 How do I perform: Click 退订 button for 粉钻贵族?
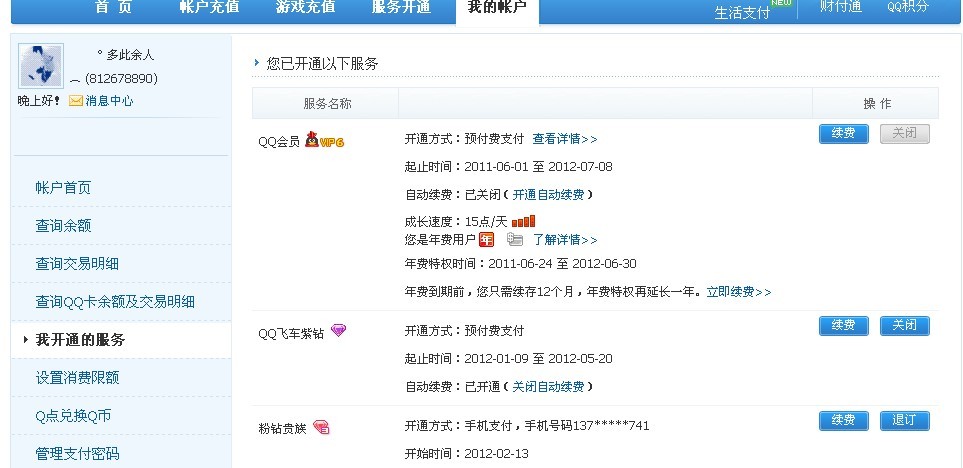coord(904,421)
